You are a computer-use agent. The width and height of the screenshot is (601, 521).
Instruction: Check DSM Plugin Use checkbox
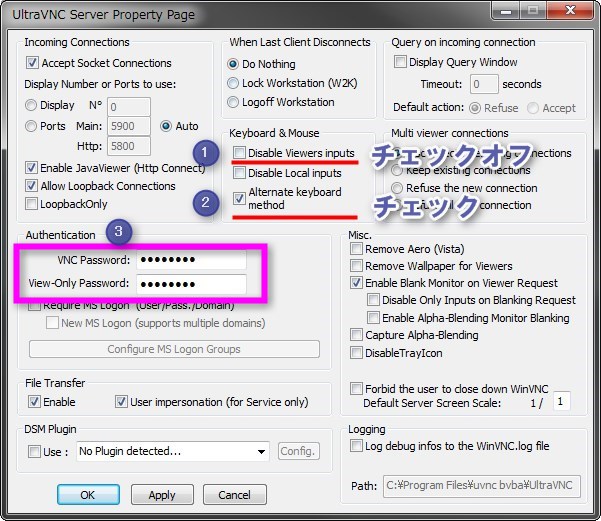[x=34, y=452]
